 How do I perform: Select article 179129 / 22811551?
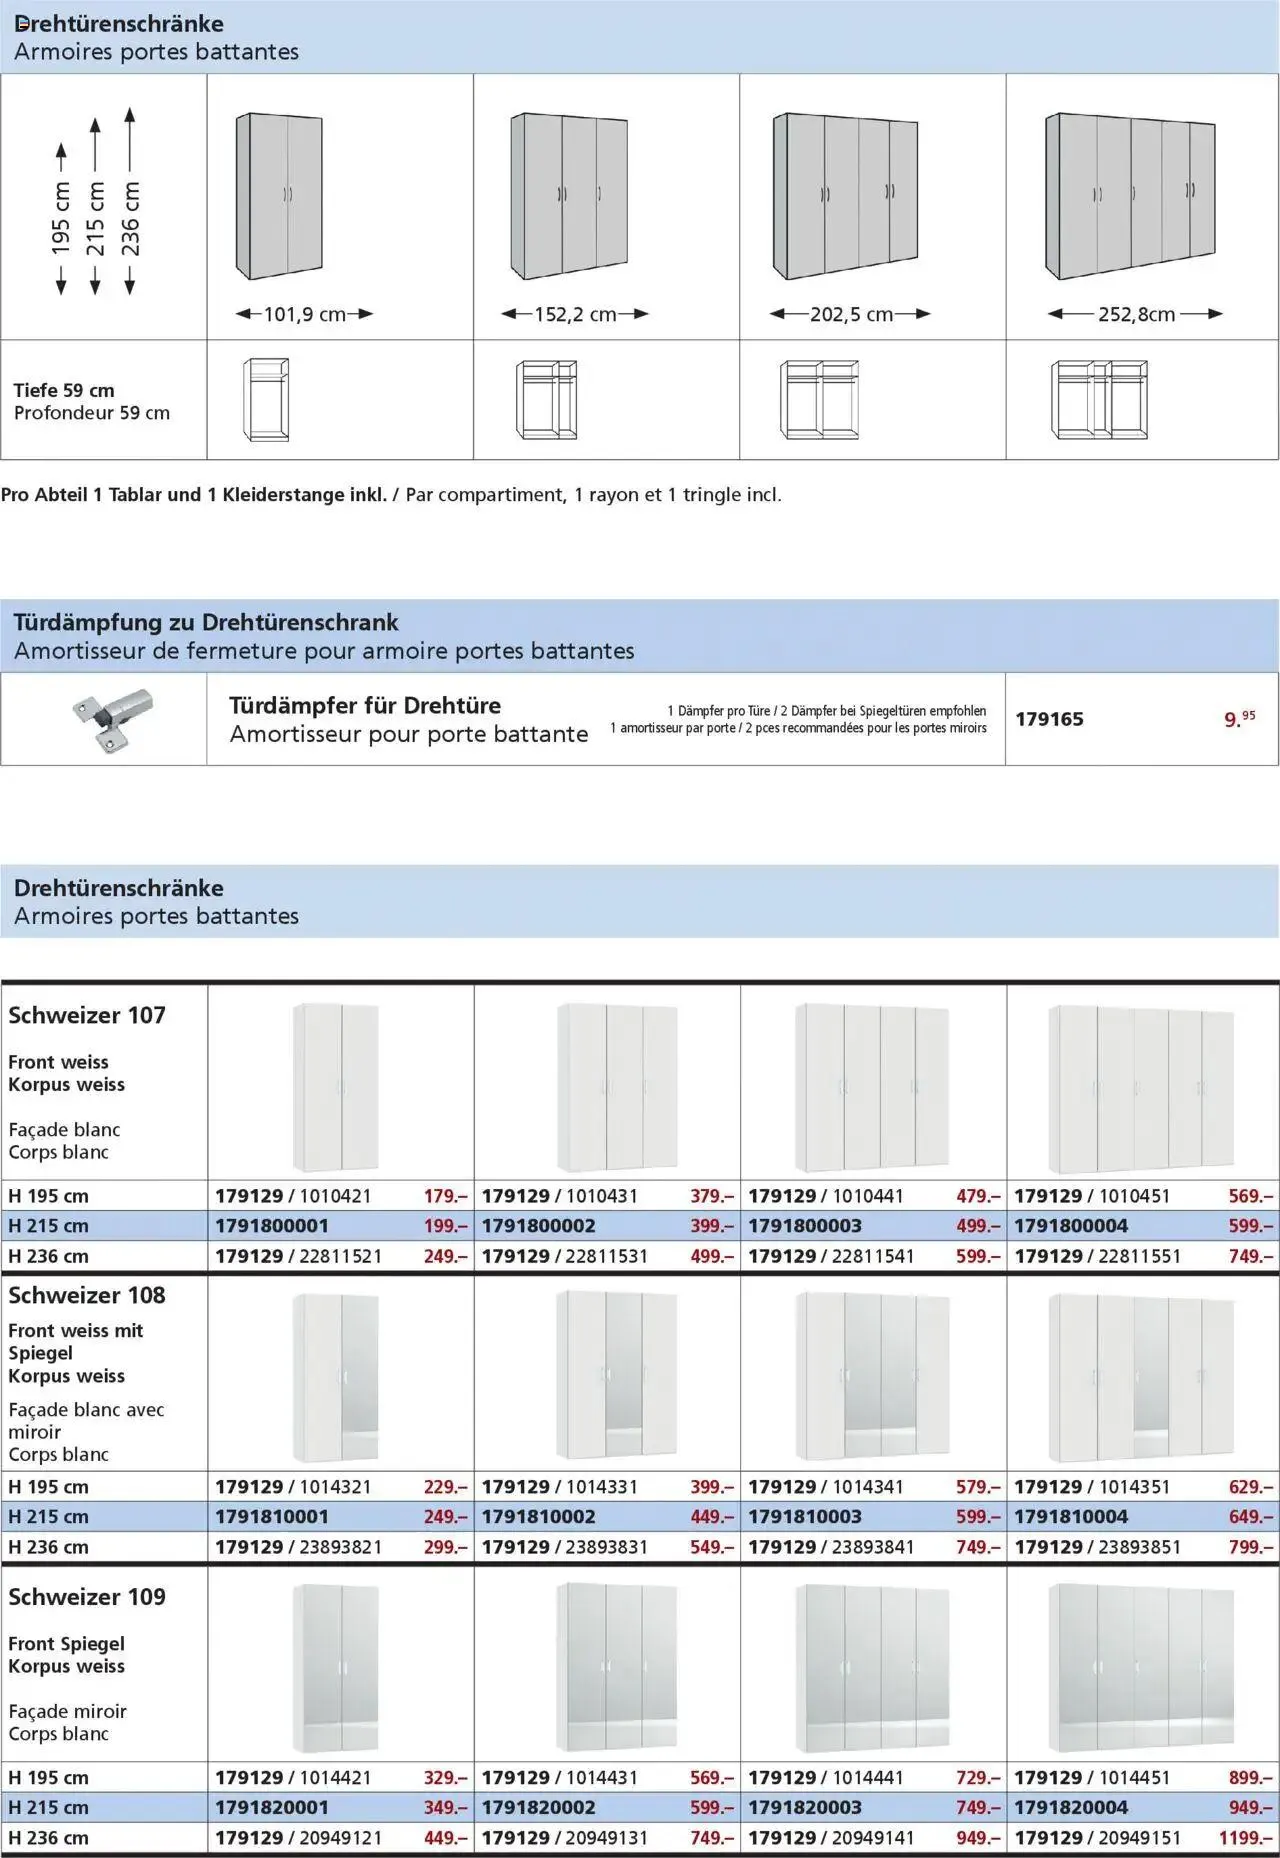coord(1098,1256)
